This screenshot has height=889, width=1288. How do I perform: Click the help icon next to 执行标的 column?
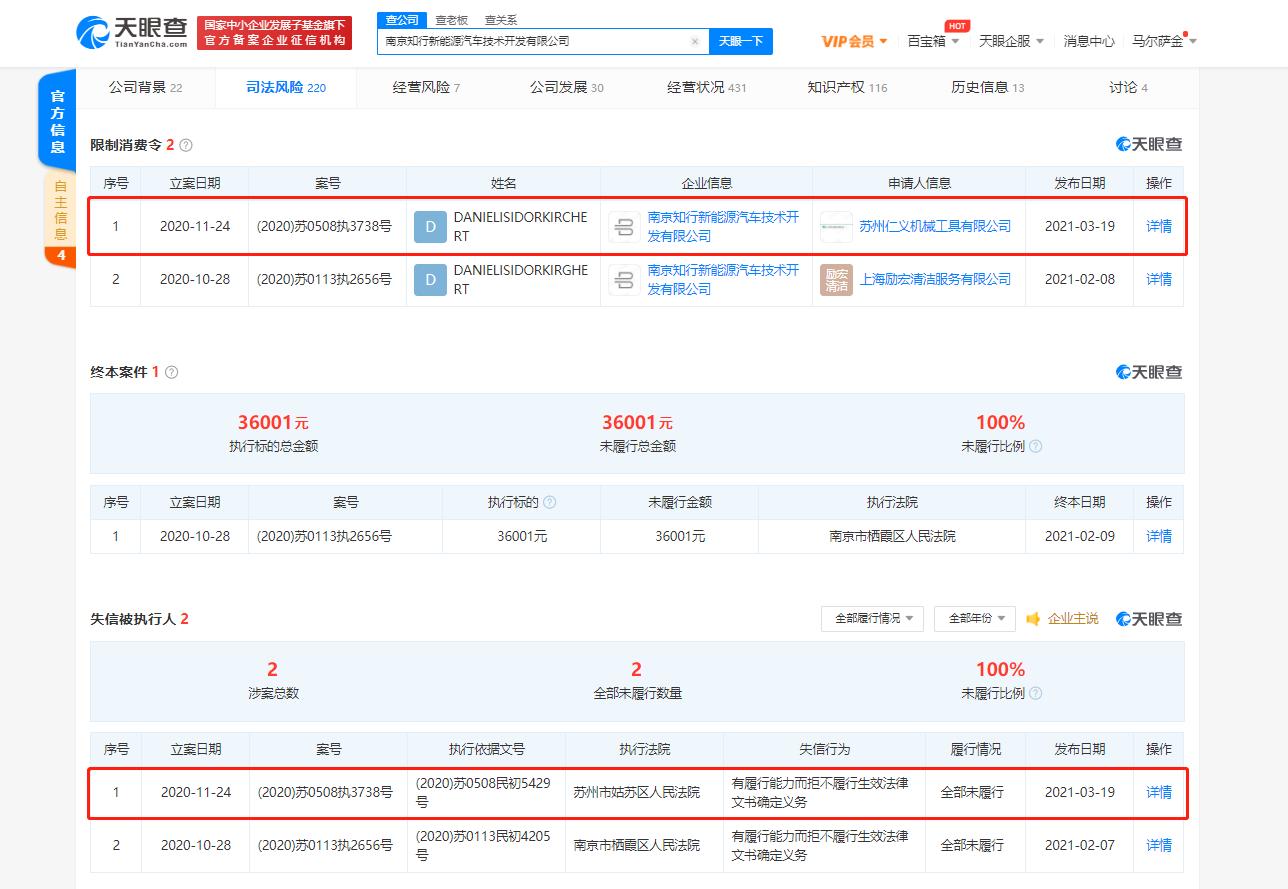click(x=550, y=502)
